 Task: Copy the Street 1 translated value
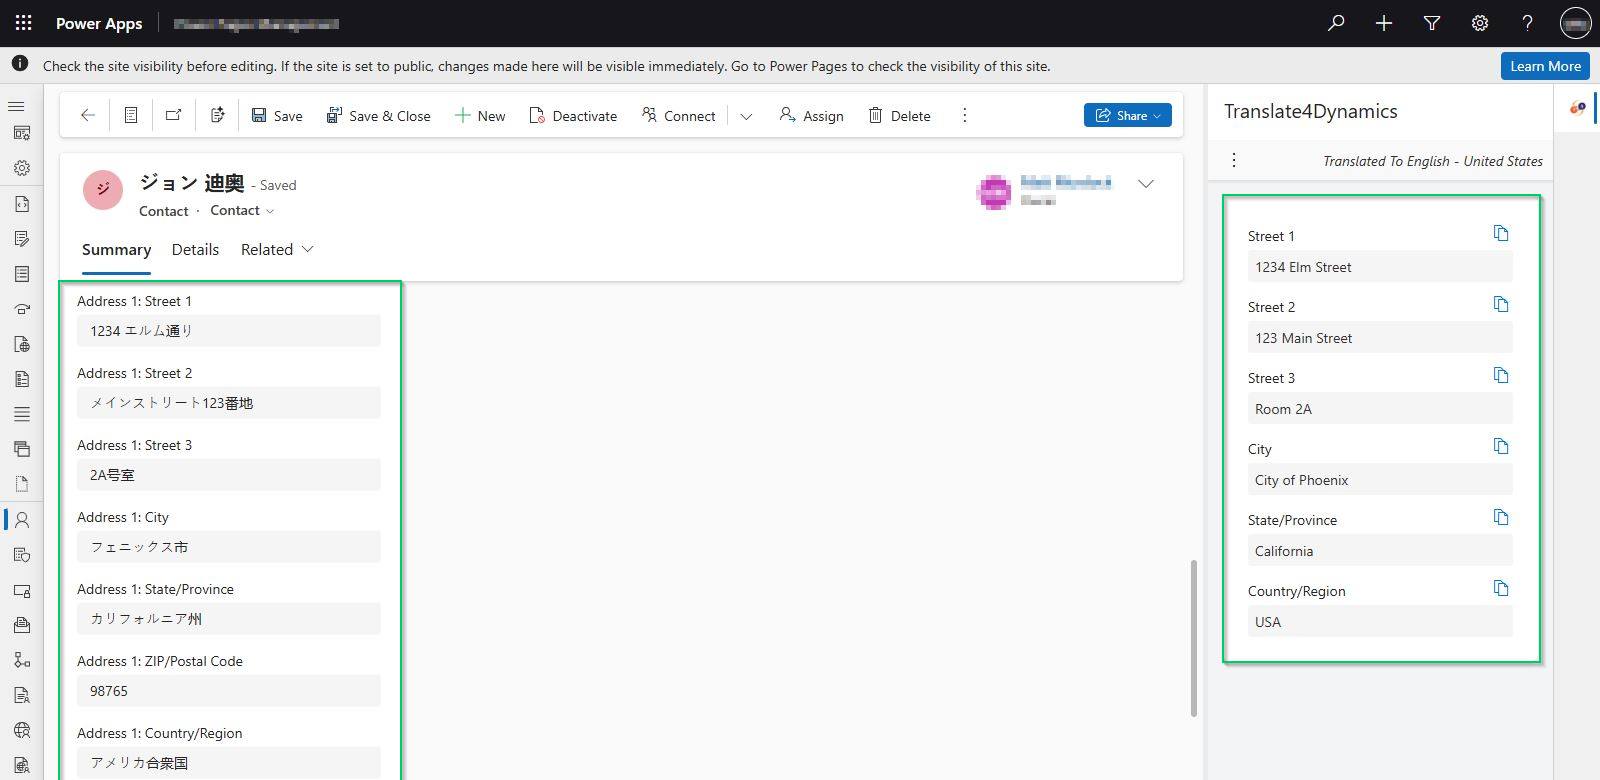coord(1500,233)
